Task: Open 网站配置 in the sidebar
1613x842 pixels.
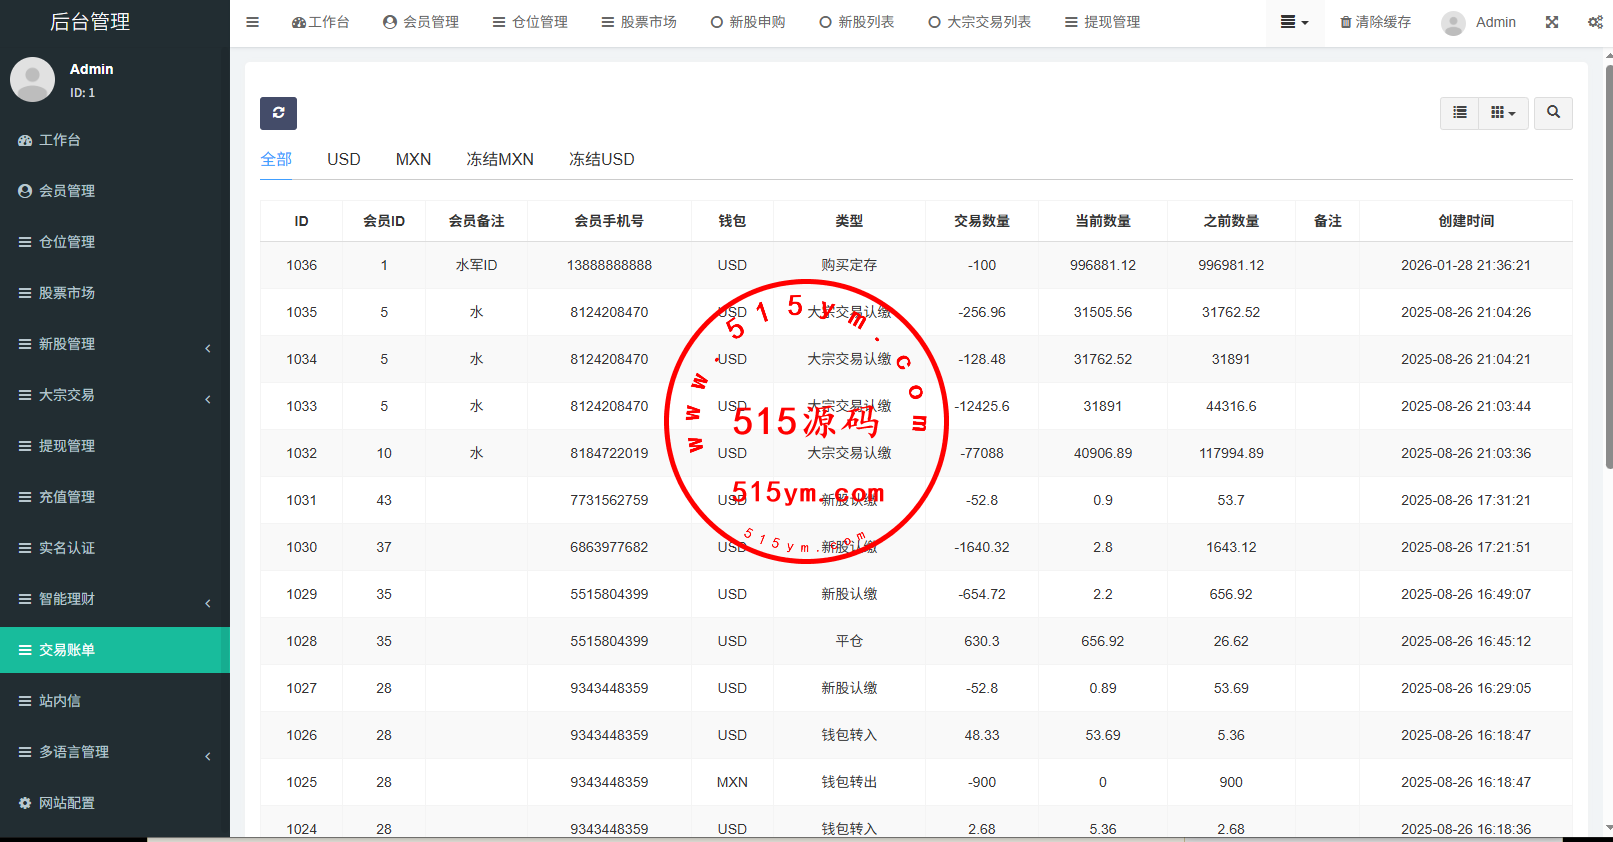Action: point(67,803)
